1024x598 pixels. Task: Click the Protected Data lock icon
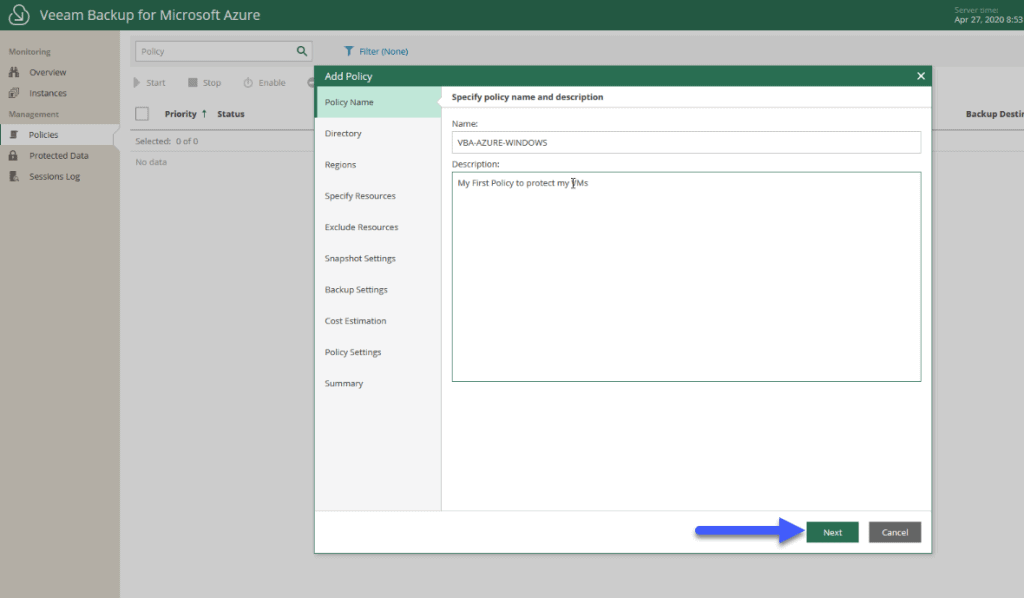click(x=13, y=155)
